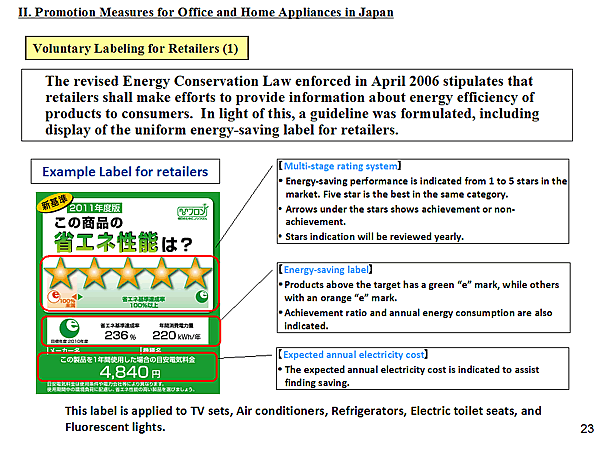Click the 4,840 円 annual cost figure
Image resolution: width=600 pixels, height=450 pixels.
tap(130, 372)
